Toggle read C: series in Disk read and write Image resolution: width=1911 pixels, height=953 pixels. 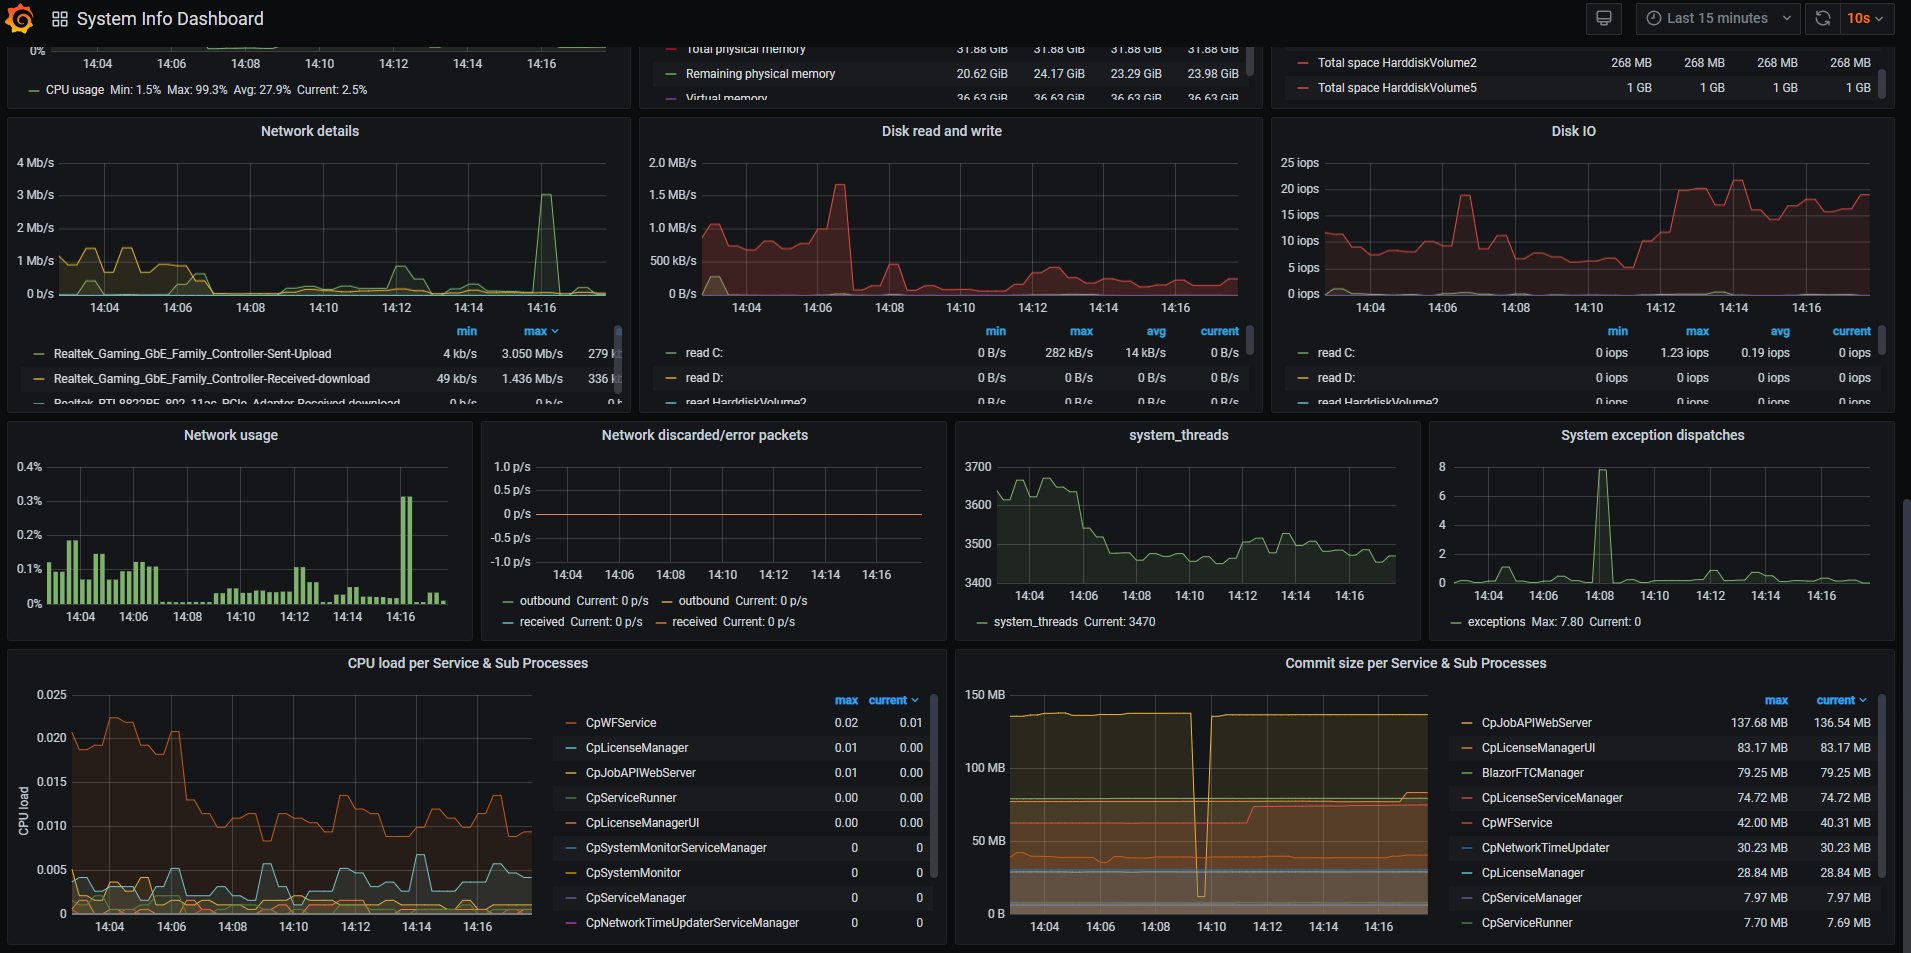704,353
